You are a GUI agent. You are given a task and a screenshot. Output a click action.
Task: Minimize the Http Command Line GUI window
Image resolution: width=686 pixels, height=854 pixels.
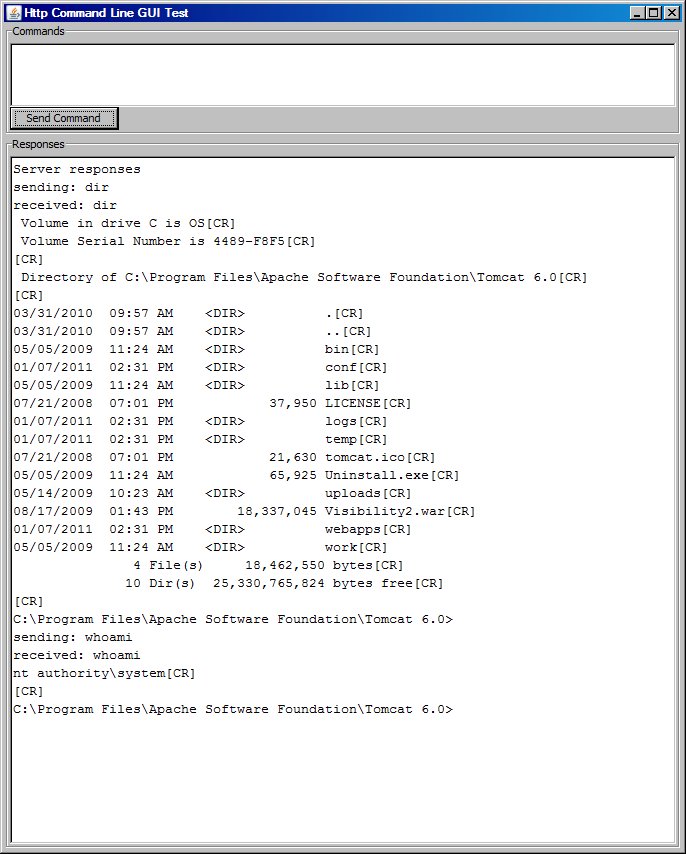click(638, 13)
